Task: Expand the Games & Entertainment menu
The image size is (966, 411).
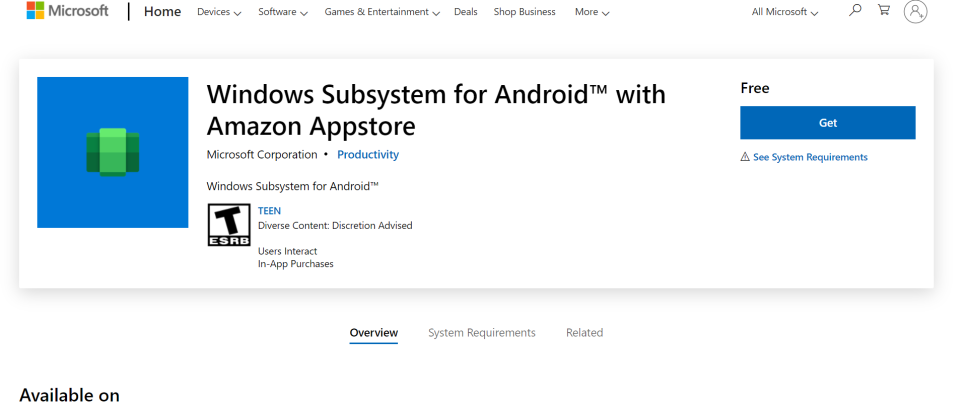Action: click(x=382, y=12)
